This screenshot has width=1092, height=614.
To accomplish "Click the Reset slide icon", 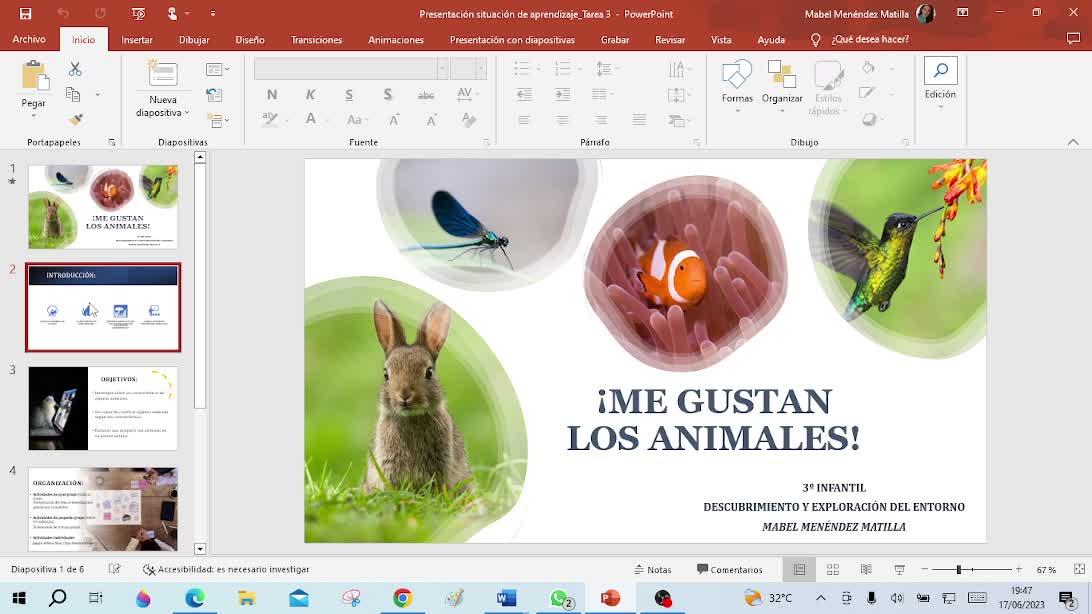I will [215, 95].
